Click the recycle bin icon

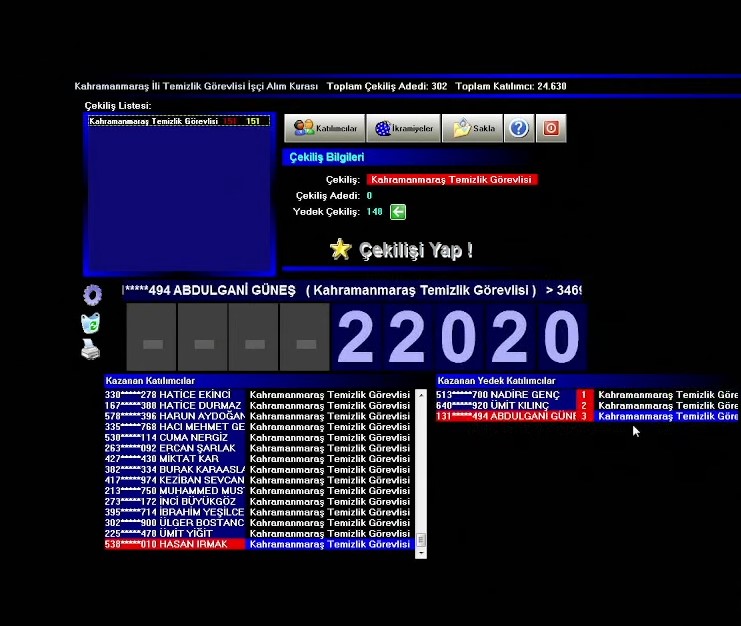90,323
